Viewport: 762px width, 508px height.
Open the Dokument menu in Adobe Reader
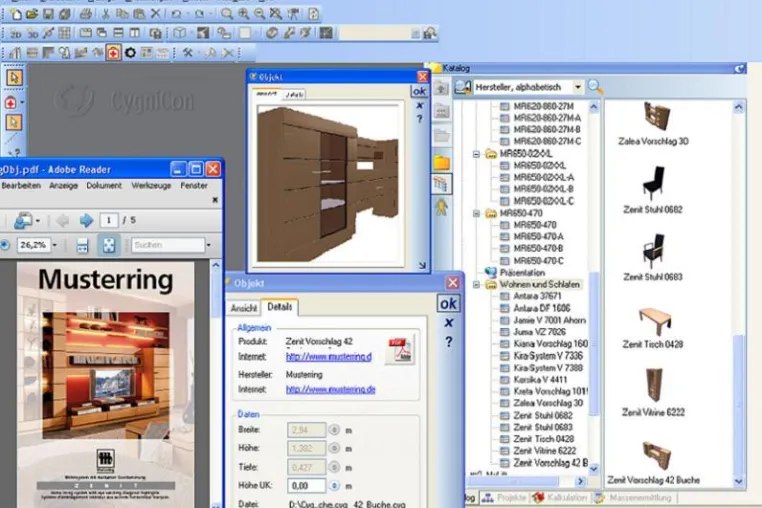click(x=104, y=186)
